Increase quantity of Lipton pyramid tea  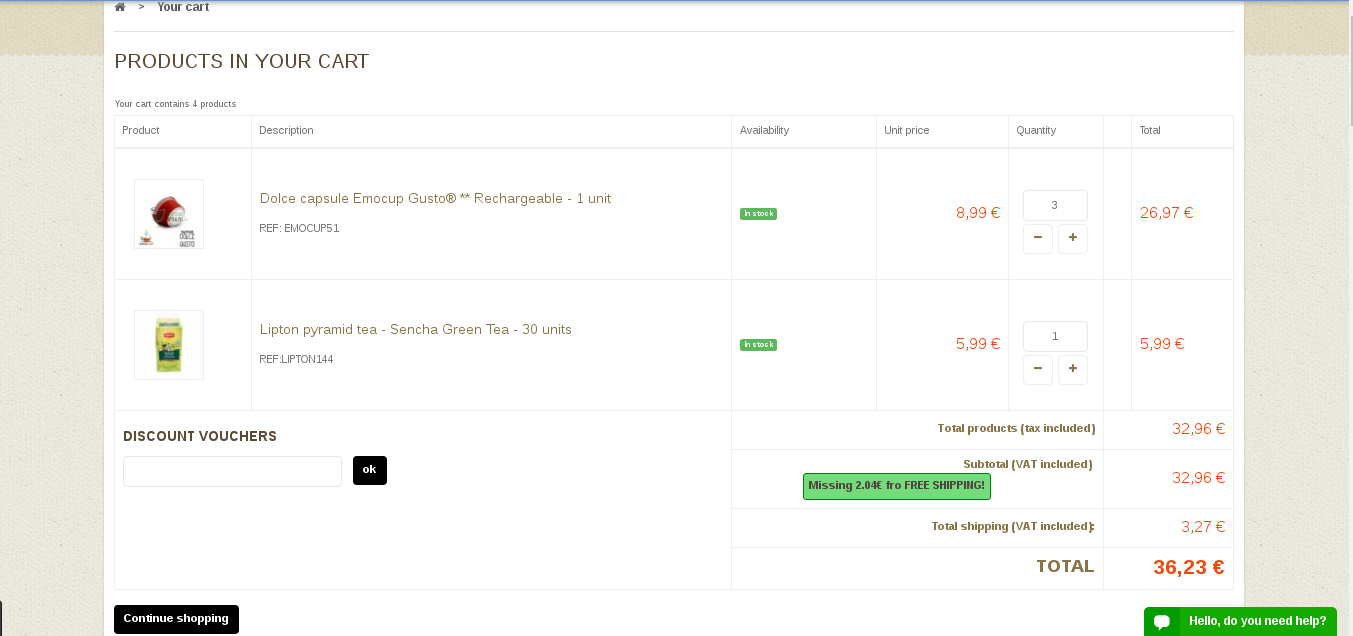1073,370
